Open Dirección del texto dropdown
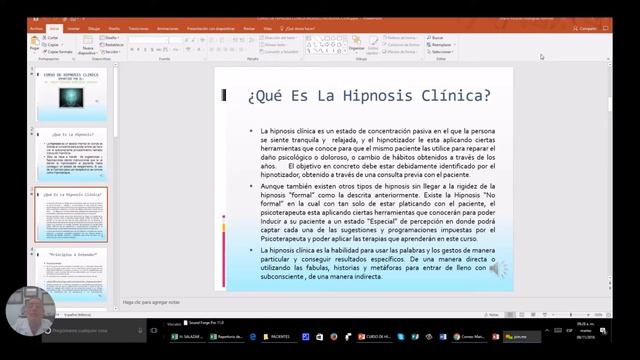This screenshot has width=640, height=360. point(279,38)
